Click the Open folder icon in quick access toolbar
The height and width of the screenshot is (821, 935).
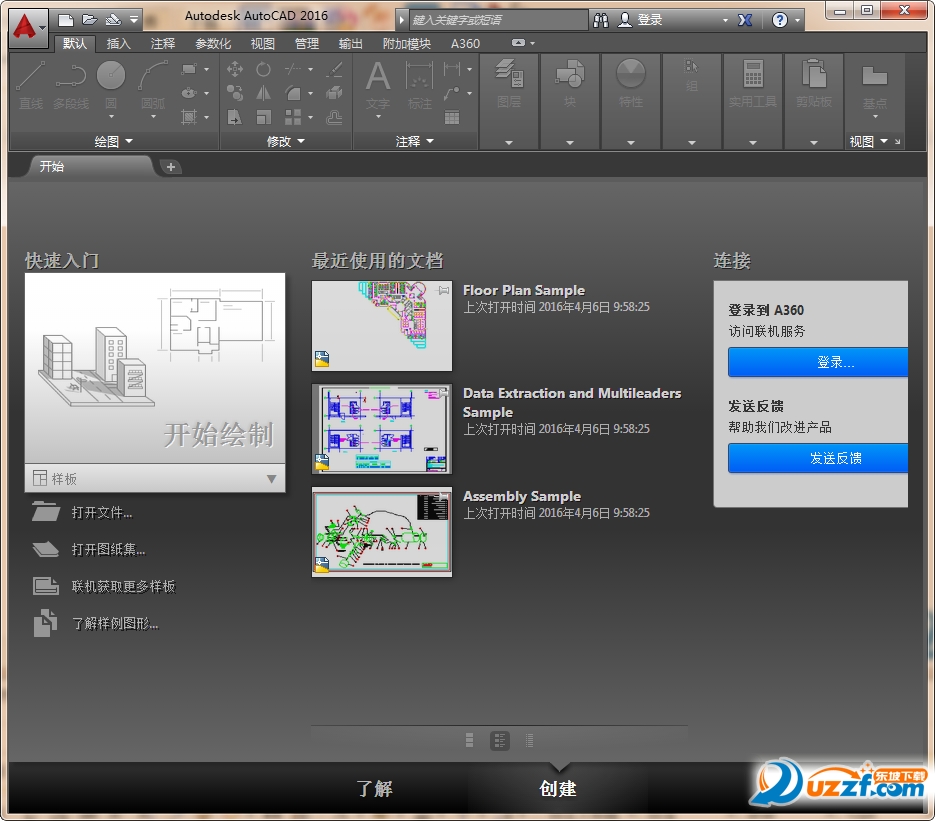pyautogui.click(x=89, y=19)
